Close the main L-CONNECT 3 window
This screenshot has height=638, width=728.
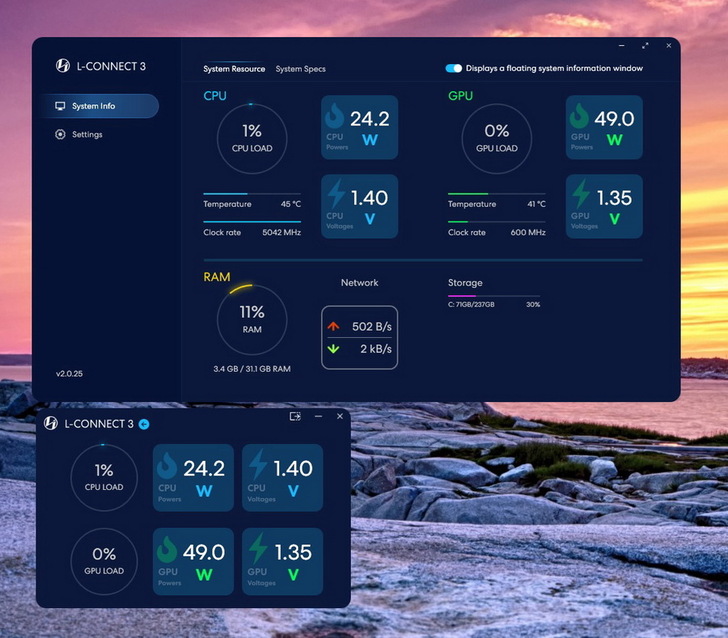pos(669,46)
